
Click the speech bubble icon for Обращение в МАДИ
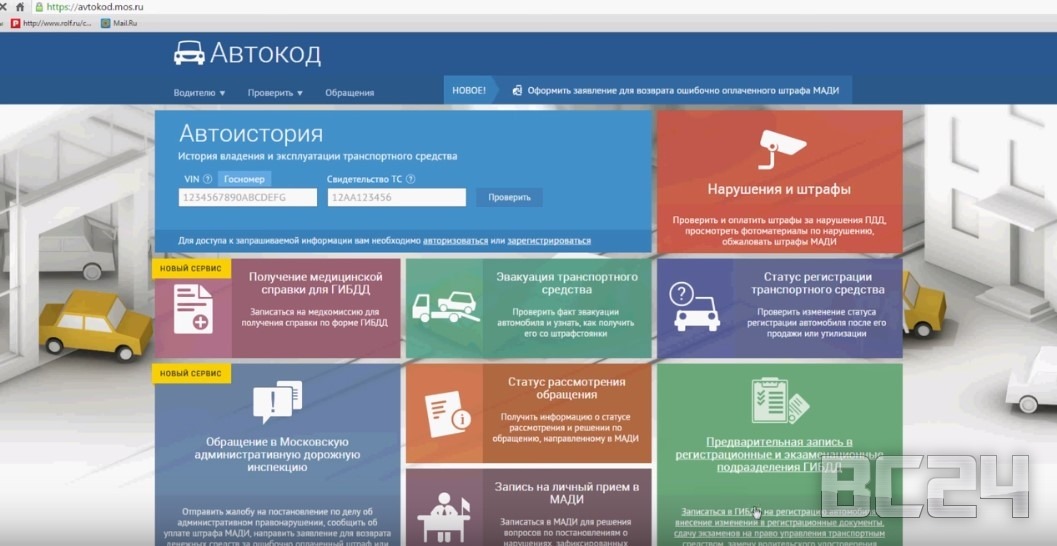[x=277, y=401]
